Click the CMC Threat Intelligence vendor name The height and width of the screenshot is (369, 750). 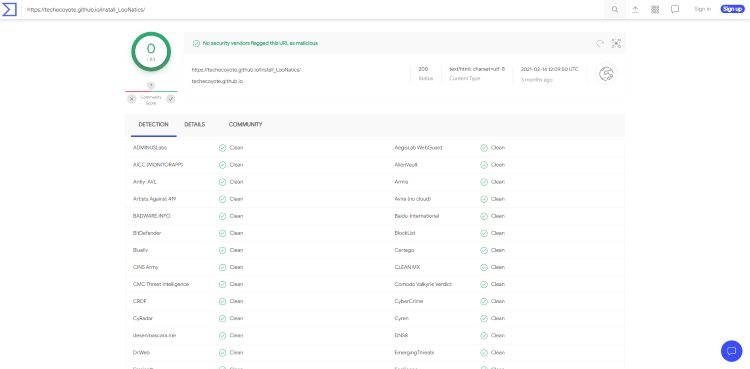click(x=161, y=284)
